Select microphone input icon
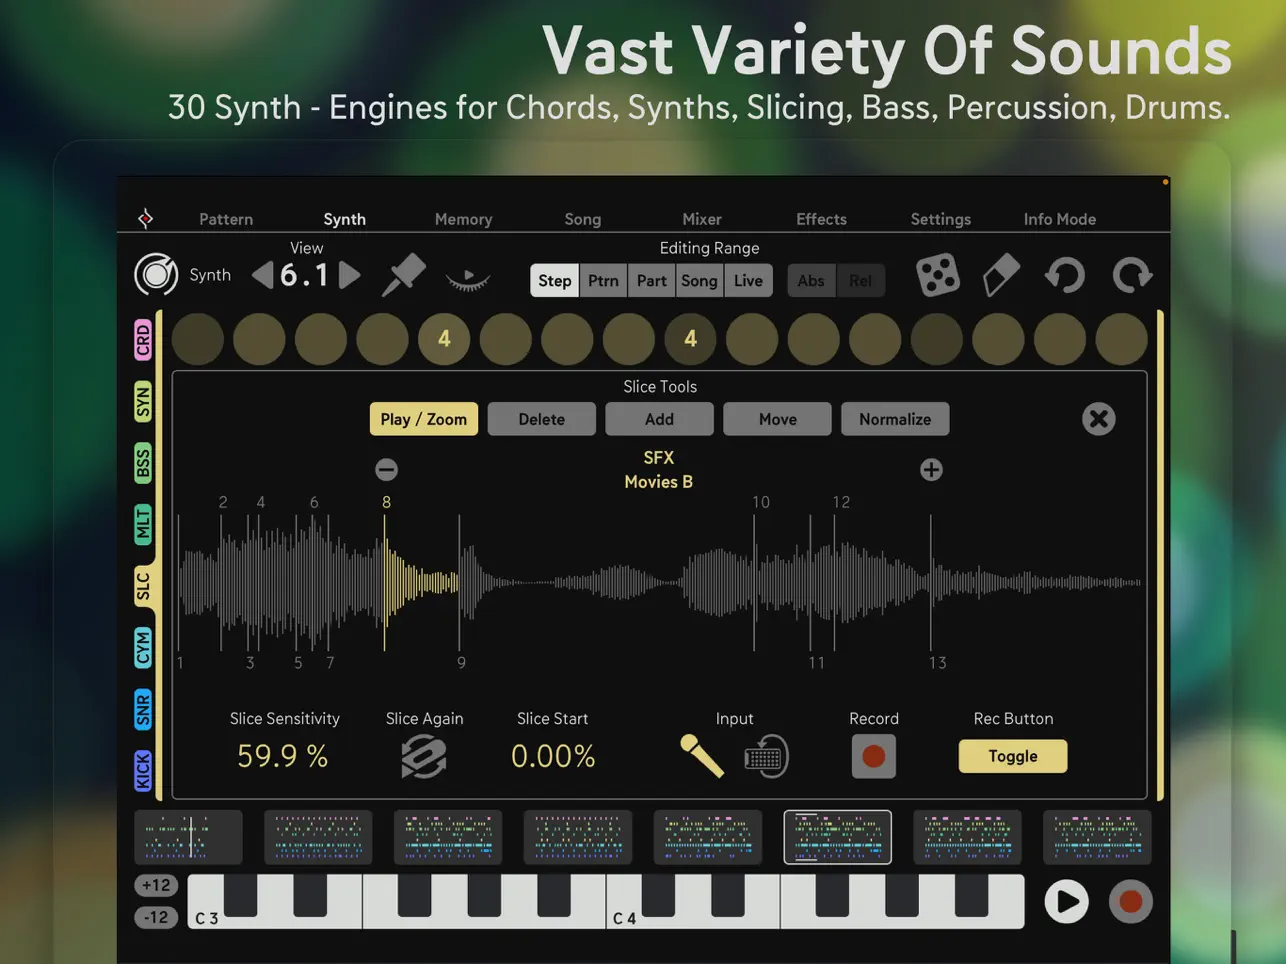 (x=701, y=756)
